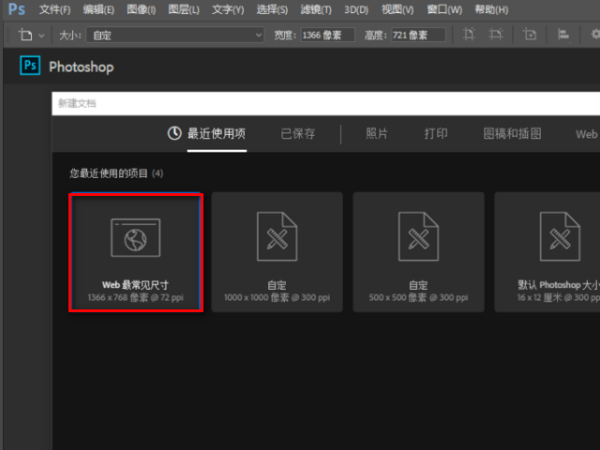Click the 宽度 width field showing 1366 像素

point(328,35)
